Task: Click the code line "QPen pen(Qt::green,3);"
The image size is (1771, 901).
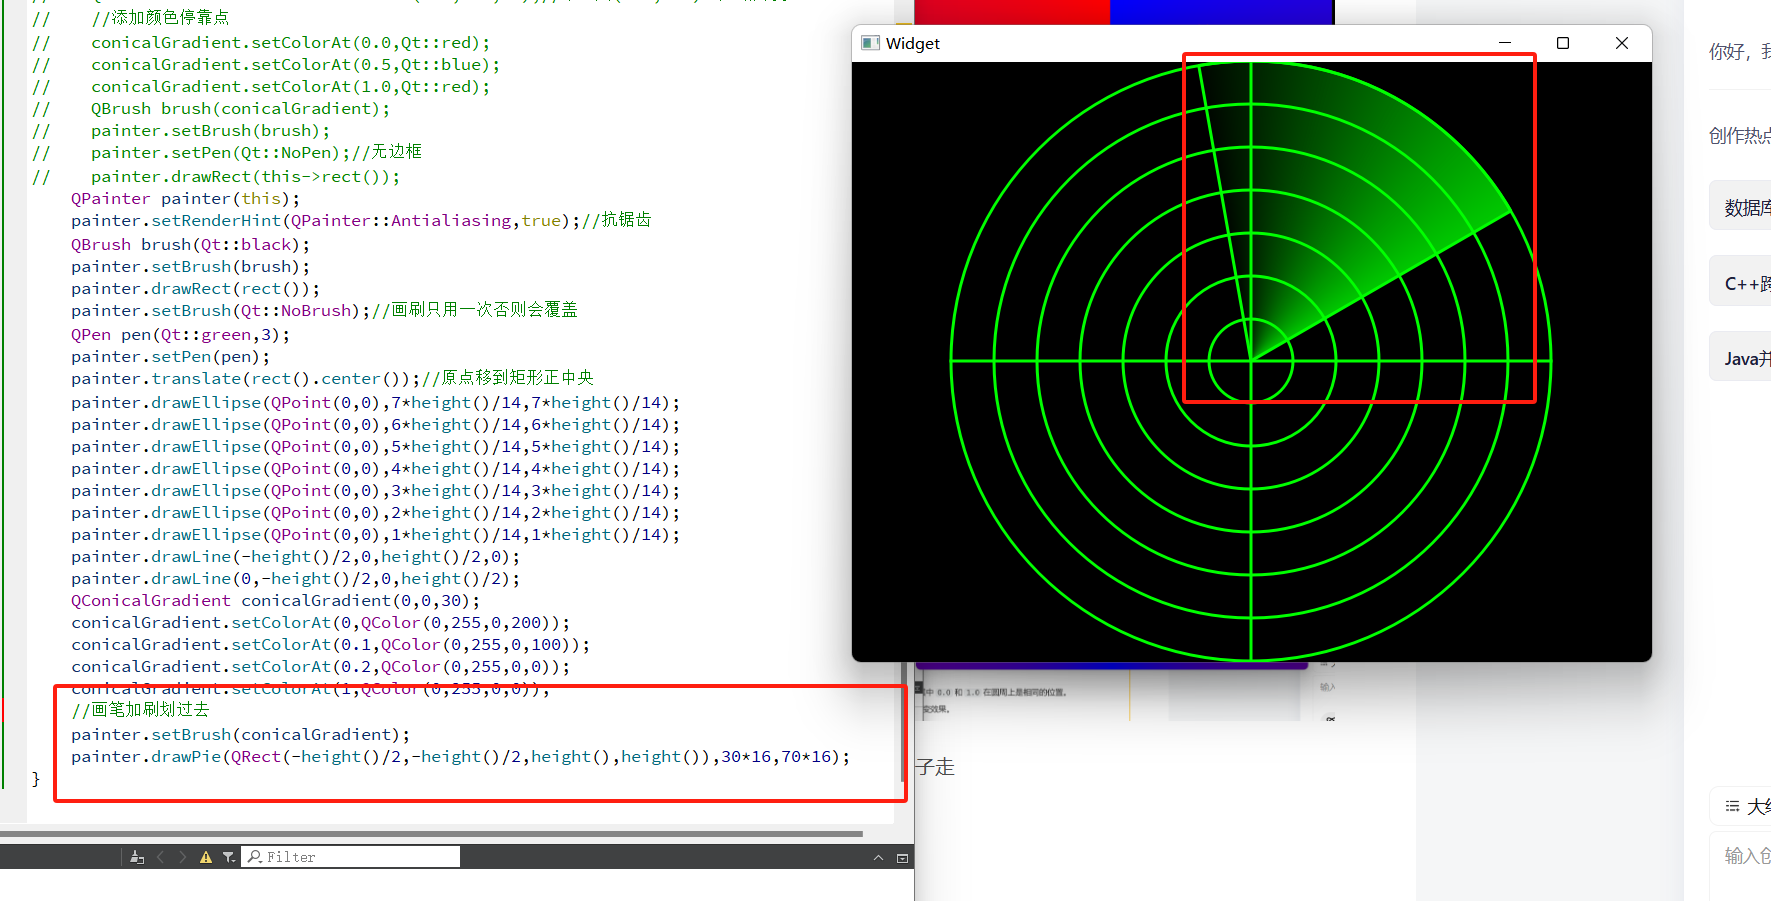Action: click(181, 334)
